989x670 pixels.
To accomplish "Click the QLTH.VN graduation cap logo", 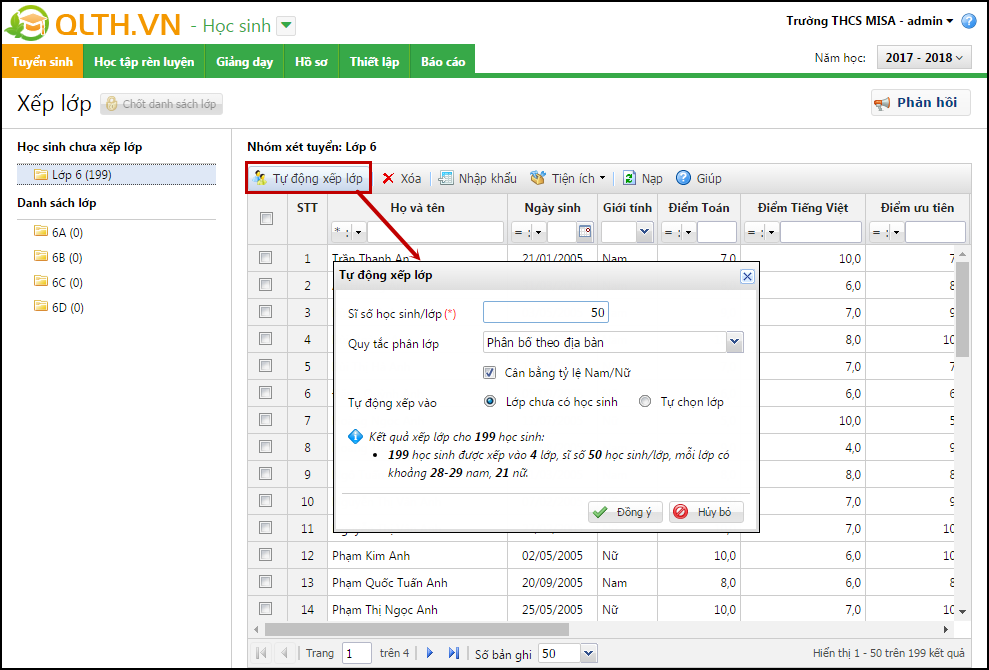I will [27, 23].
